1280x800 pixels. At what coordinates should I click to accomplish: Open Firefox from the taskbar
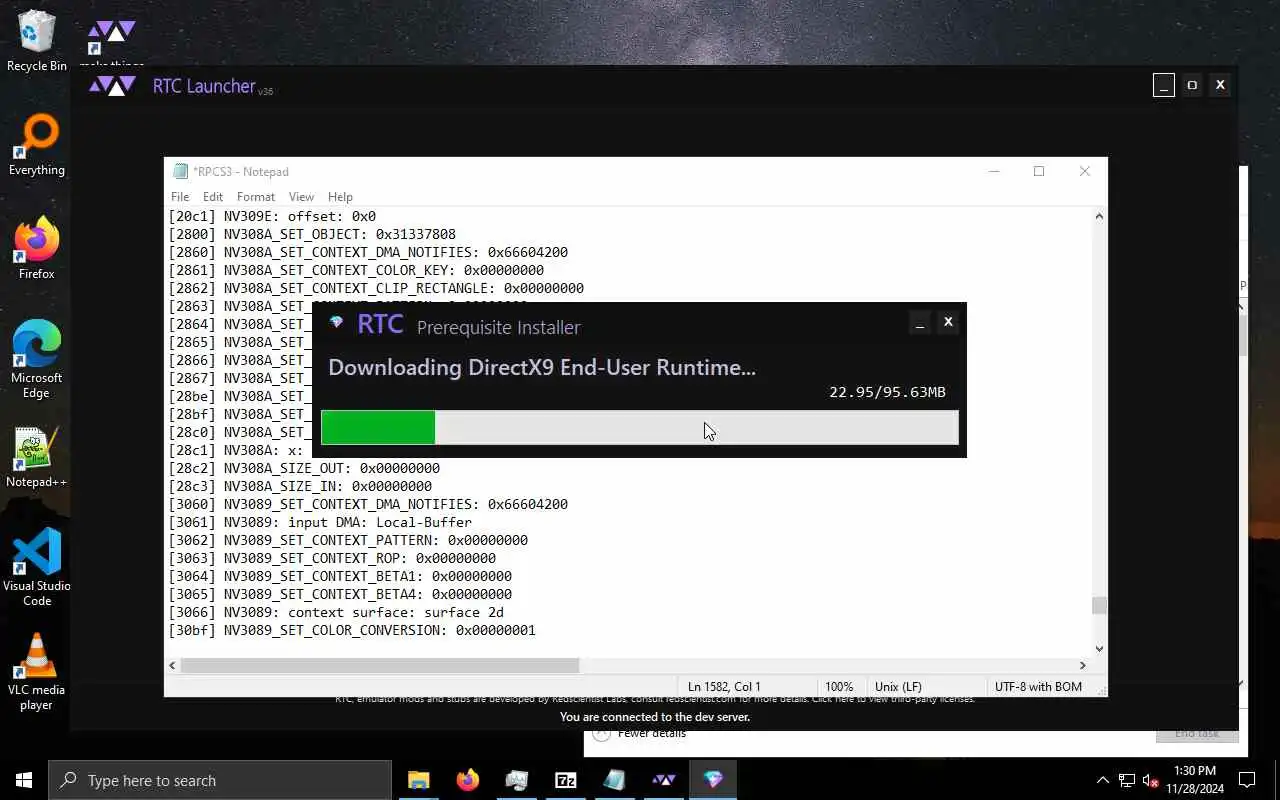pos(467,780)
